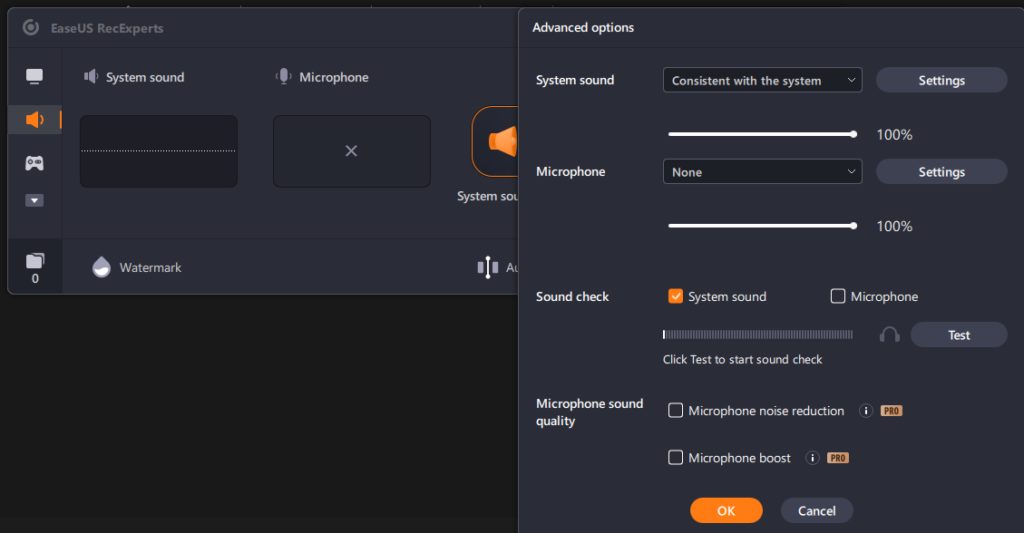Select the game recording controller icon
This screenshot has height=533, width=1024.
(35, 163)
